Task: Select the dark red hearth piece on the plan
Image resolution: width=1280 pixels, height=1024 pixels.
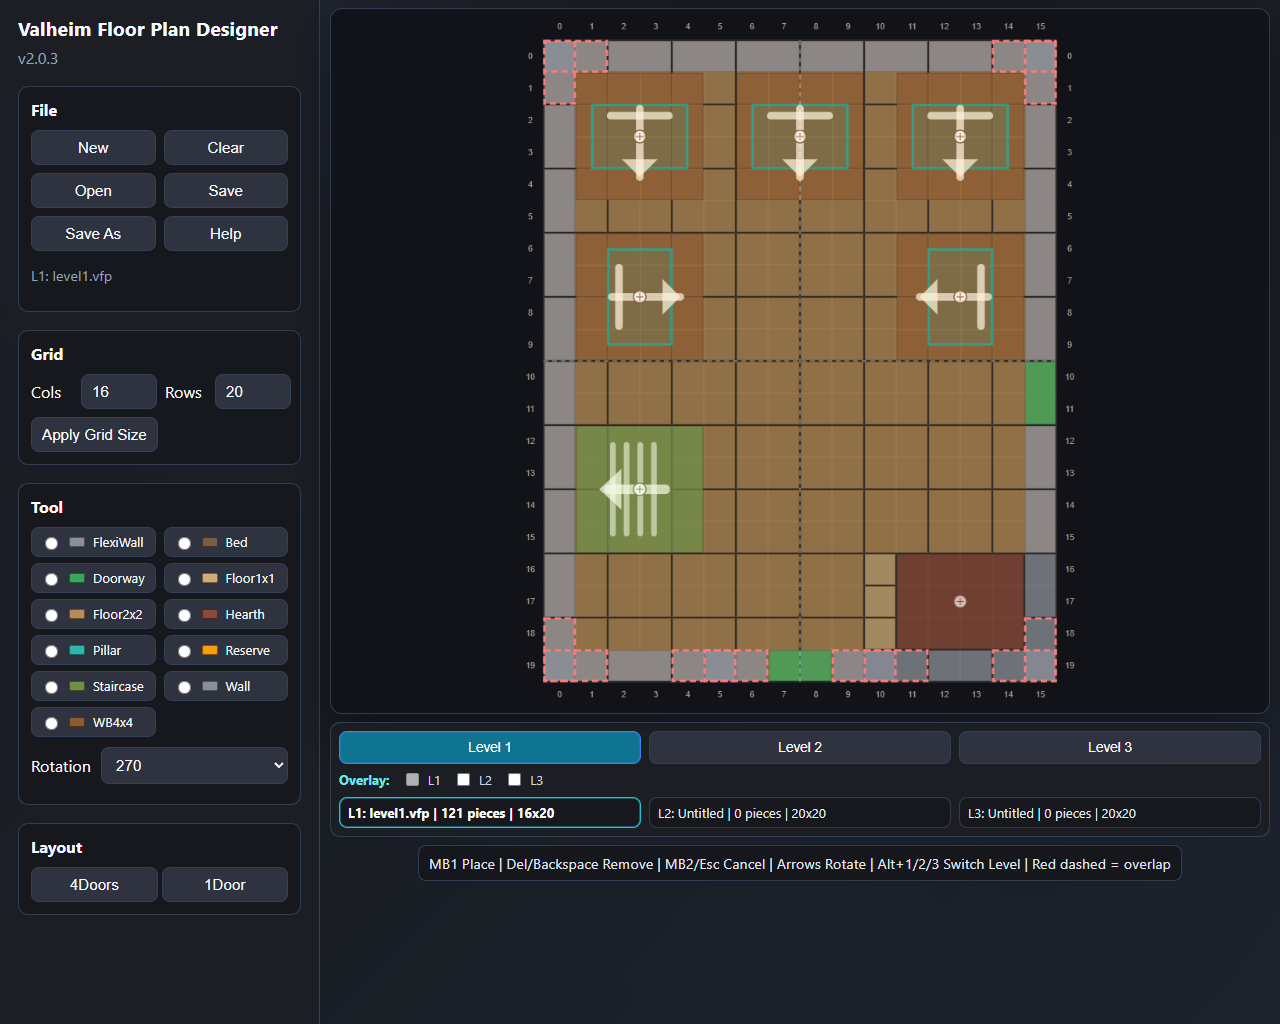Action: tap(960, 601)
